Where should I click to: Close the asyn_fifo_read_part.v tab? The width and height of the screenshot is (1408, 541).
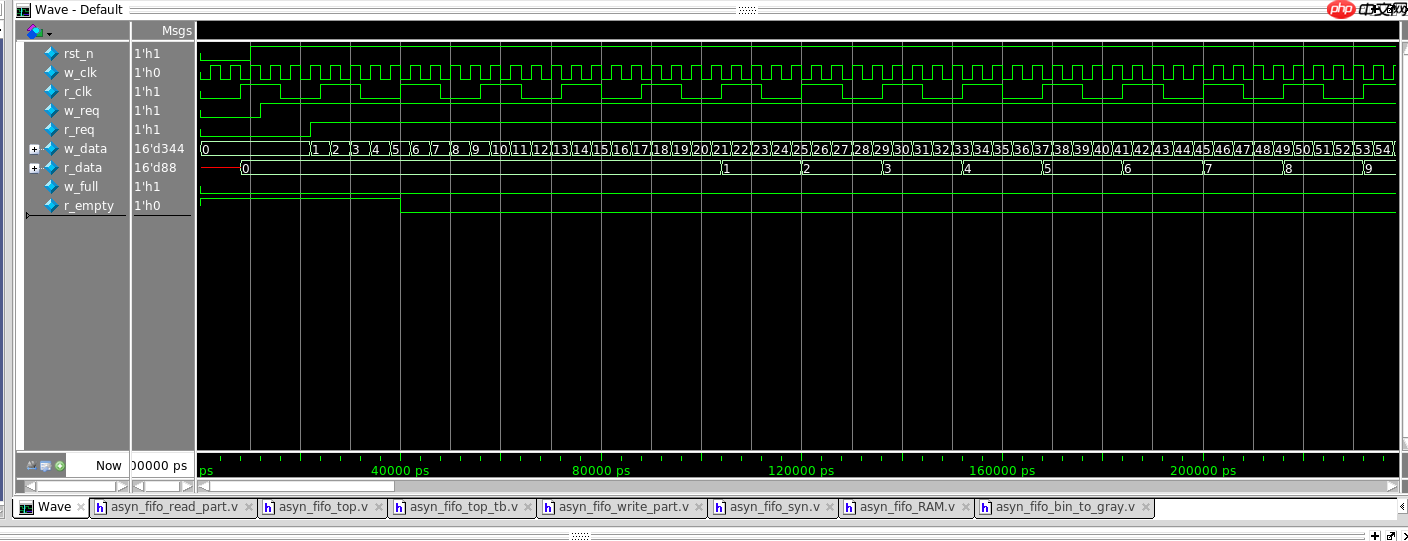coord(248,507)
